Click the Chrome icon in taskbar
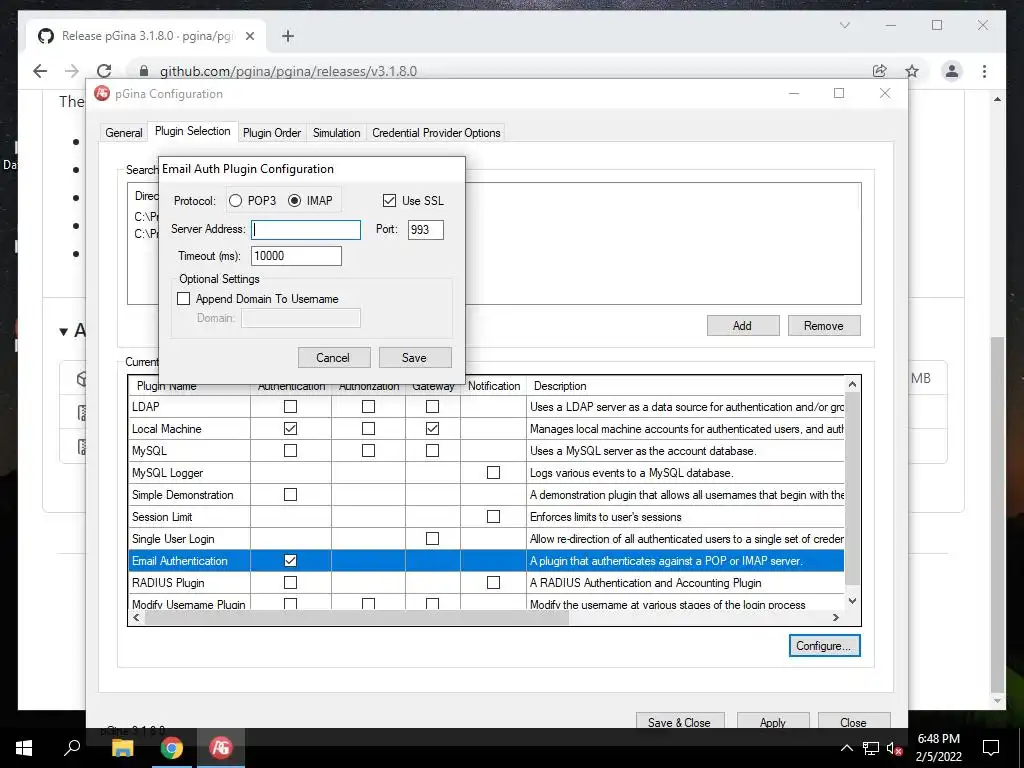 172,748
